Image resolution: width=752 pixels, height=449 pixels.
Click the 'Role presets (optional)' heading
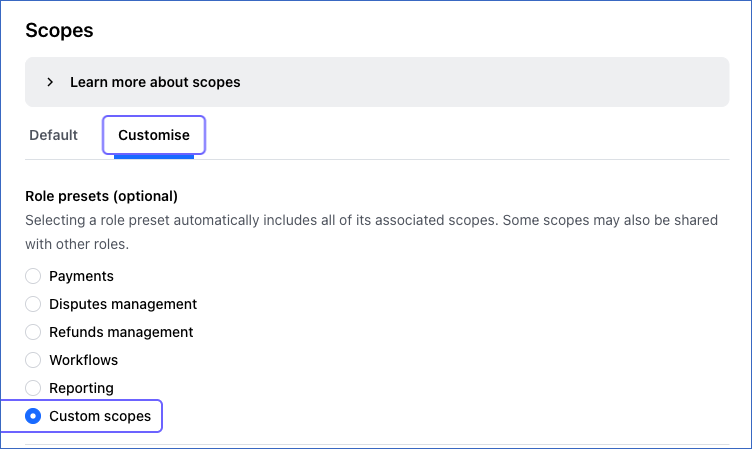pyautogui.click(x=101, y=196)
